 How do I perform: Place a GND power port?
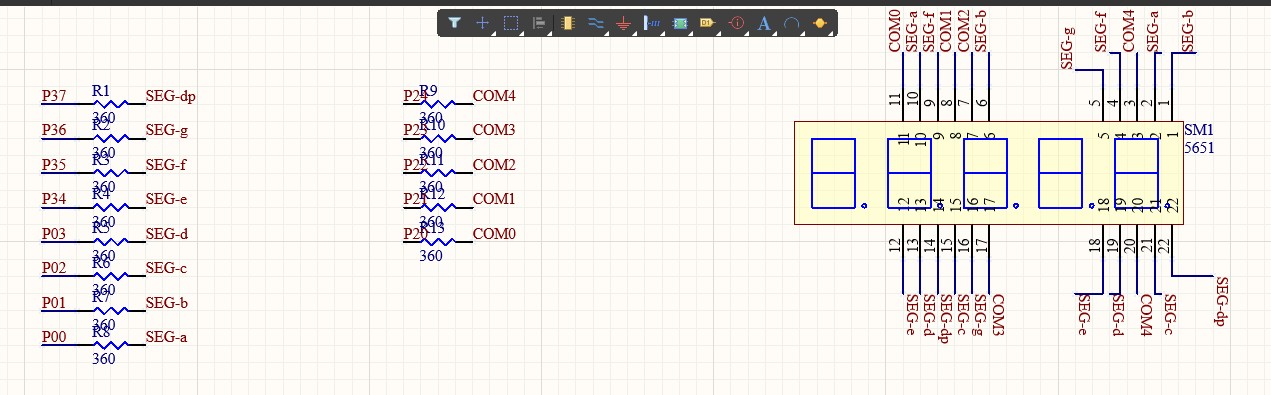(x=623, y=22)
